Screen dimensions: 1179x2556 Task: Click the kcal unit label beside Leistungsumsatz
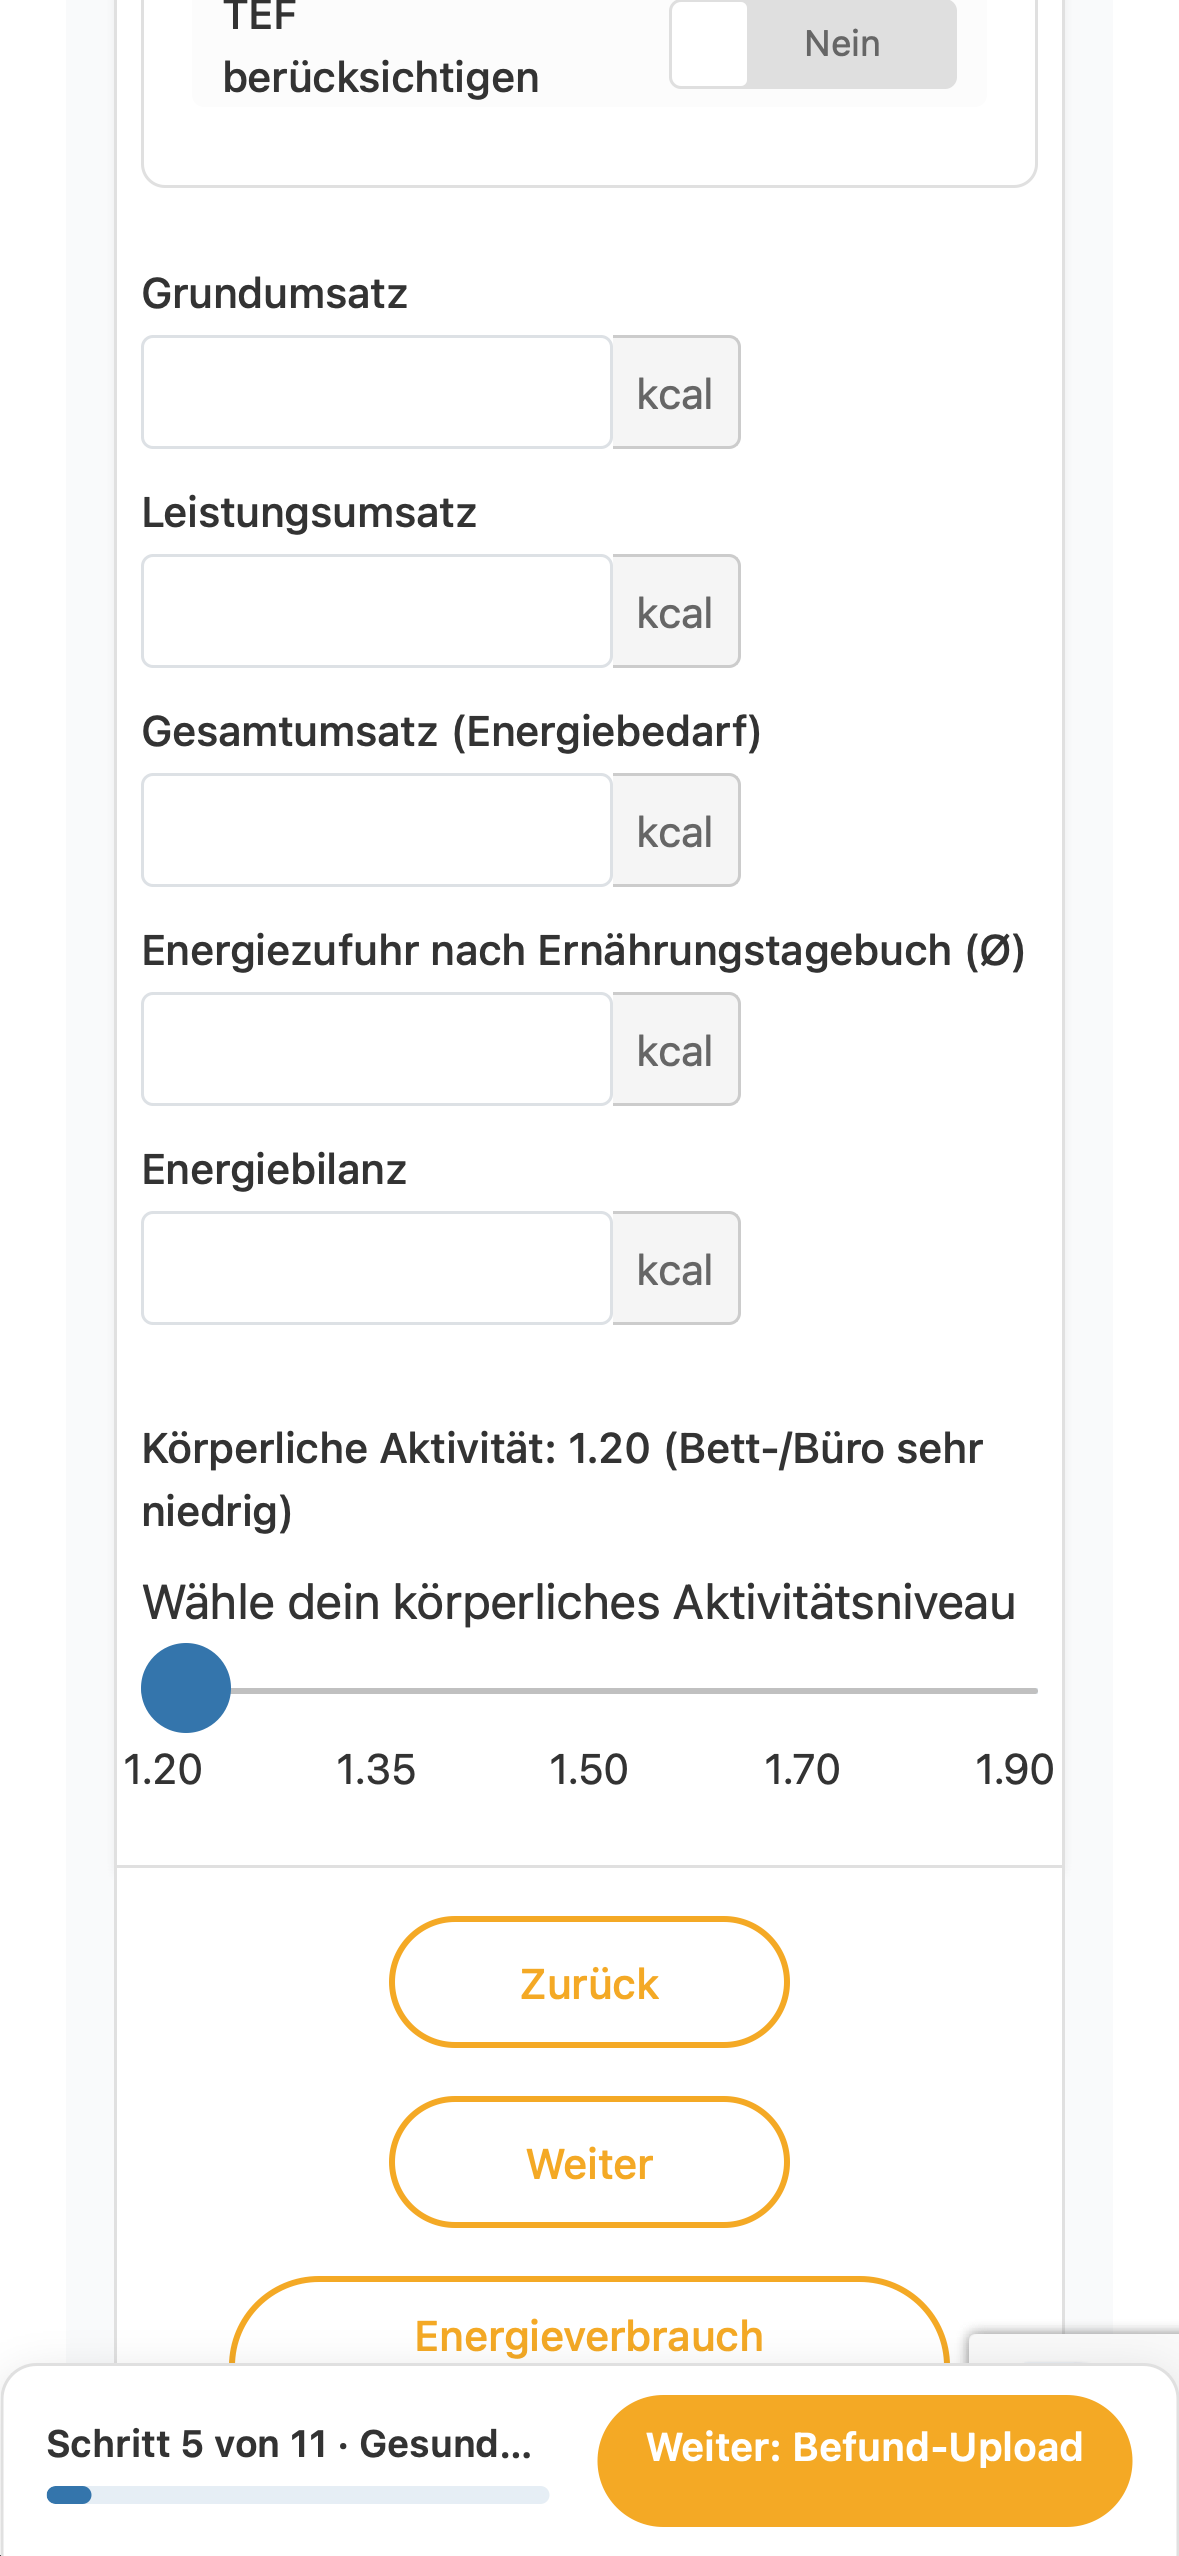[676, 611]
